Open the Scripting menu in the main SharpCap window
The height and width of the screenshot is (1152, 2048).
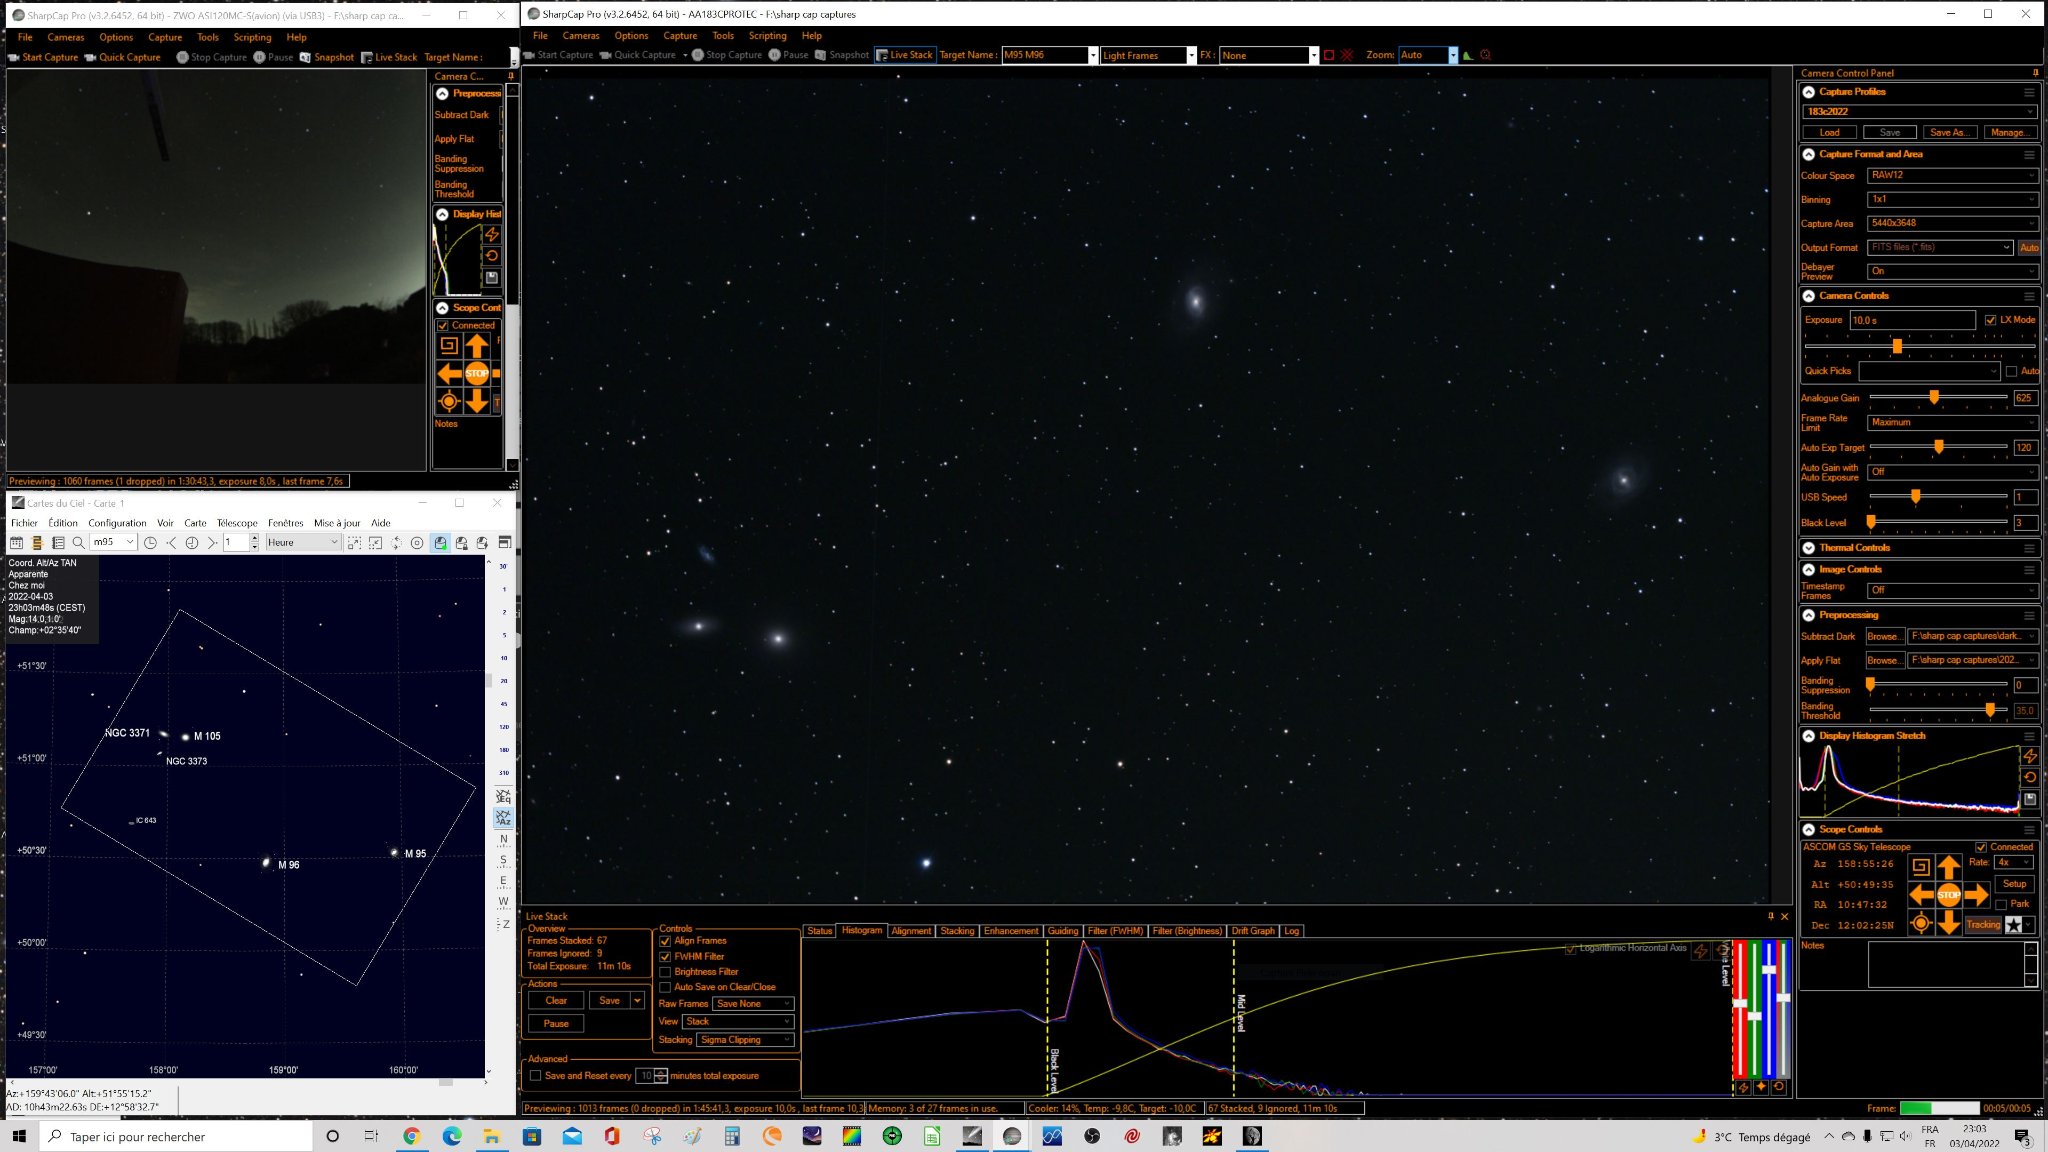tap(767, 36)
